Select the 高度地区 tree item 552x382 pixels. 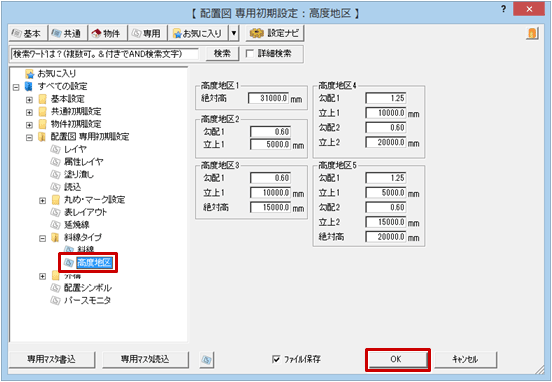[x=95, y=263]
